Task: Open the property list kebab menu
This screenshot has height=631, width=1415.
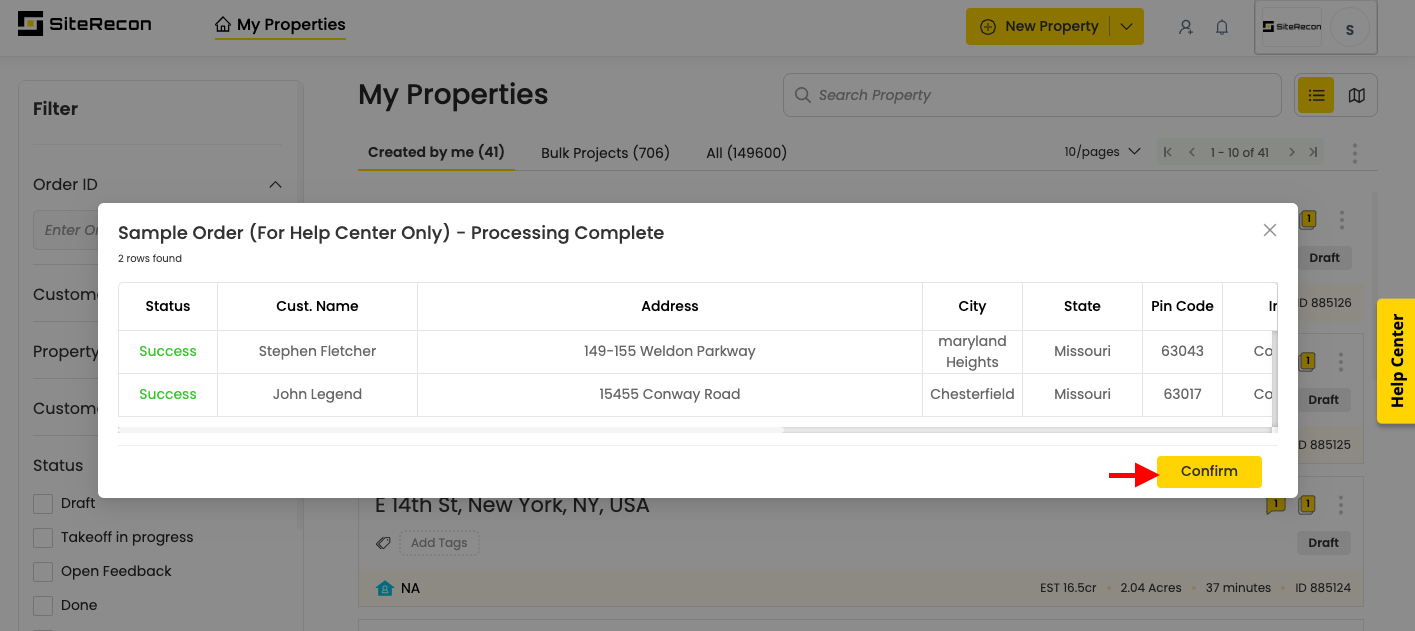Action: (1355, 153)
